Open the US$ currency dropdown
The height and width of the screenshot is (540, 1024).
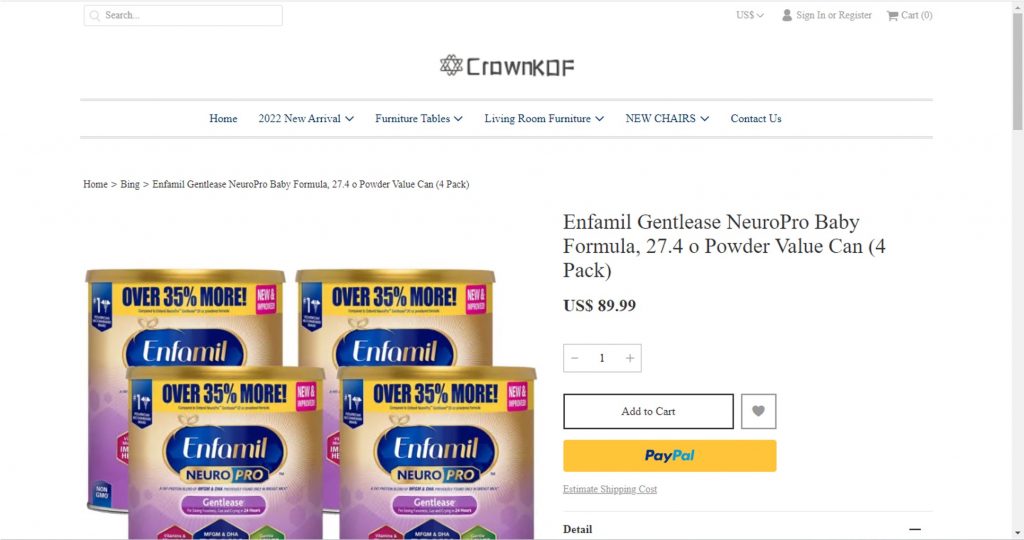(750, 15)
